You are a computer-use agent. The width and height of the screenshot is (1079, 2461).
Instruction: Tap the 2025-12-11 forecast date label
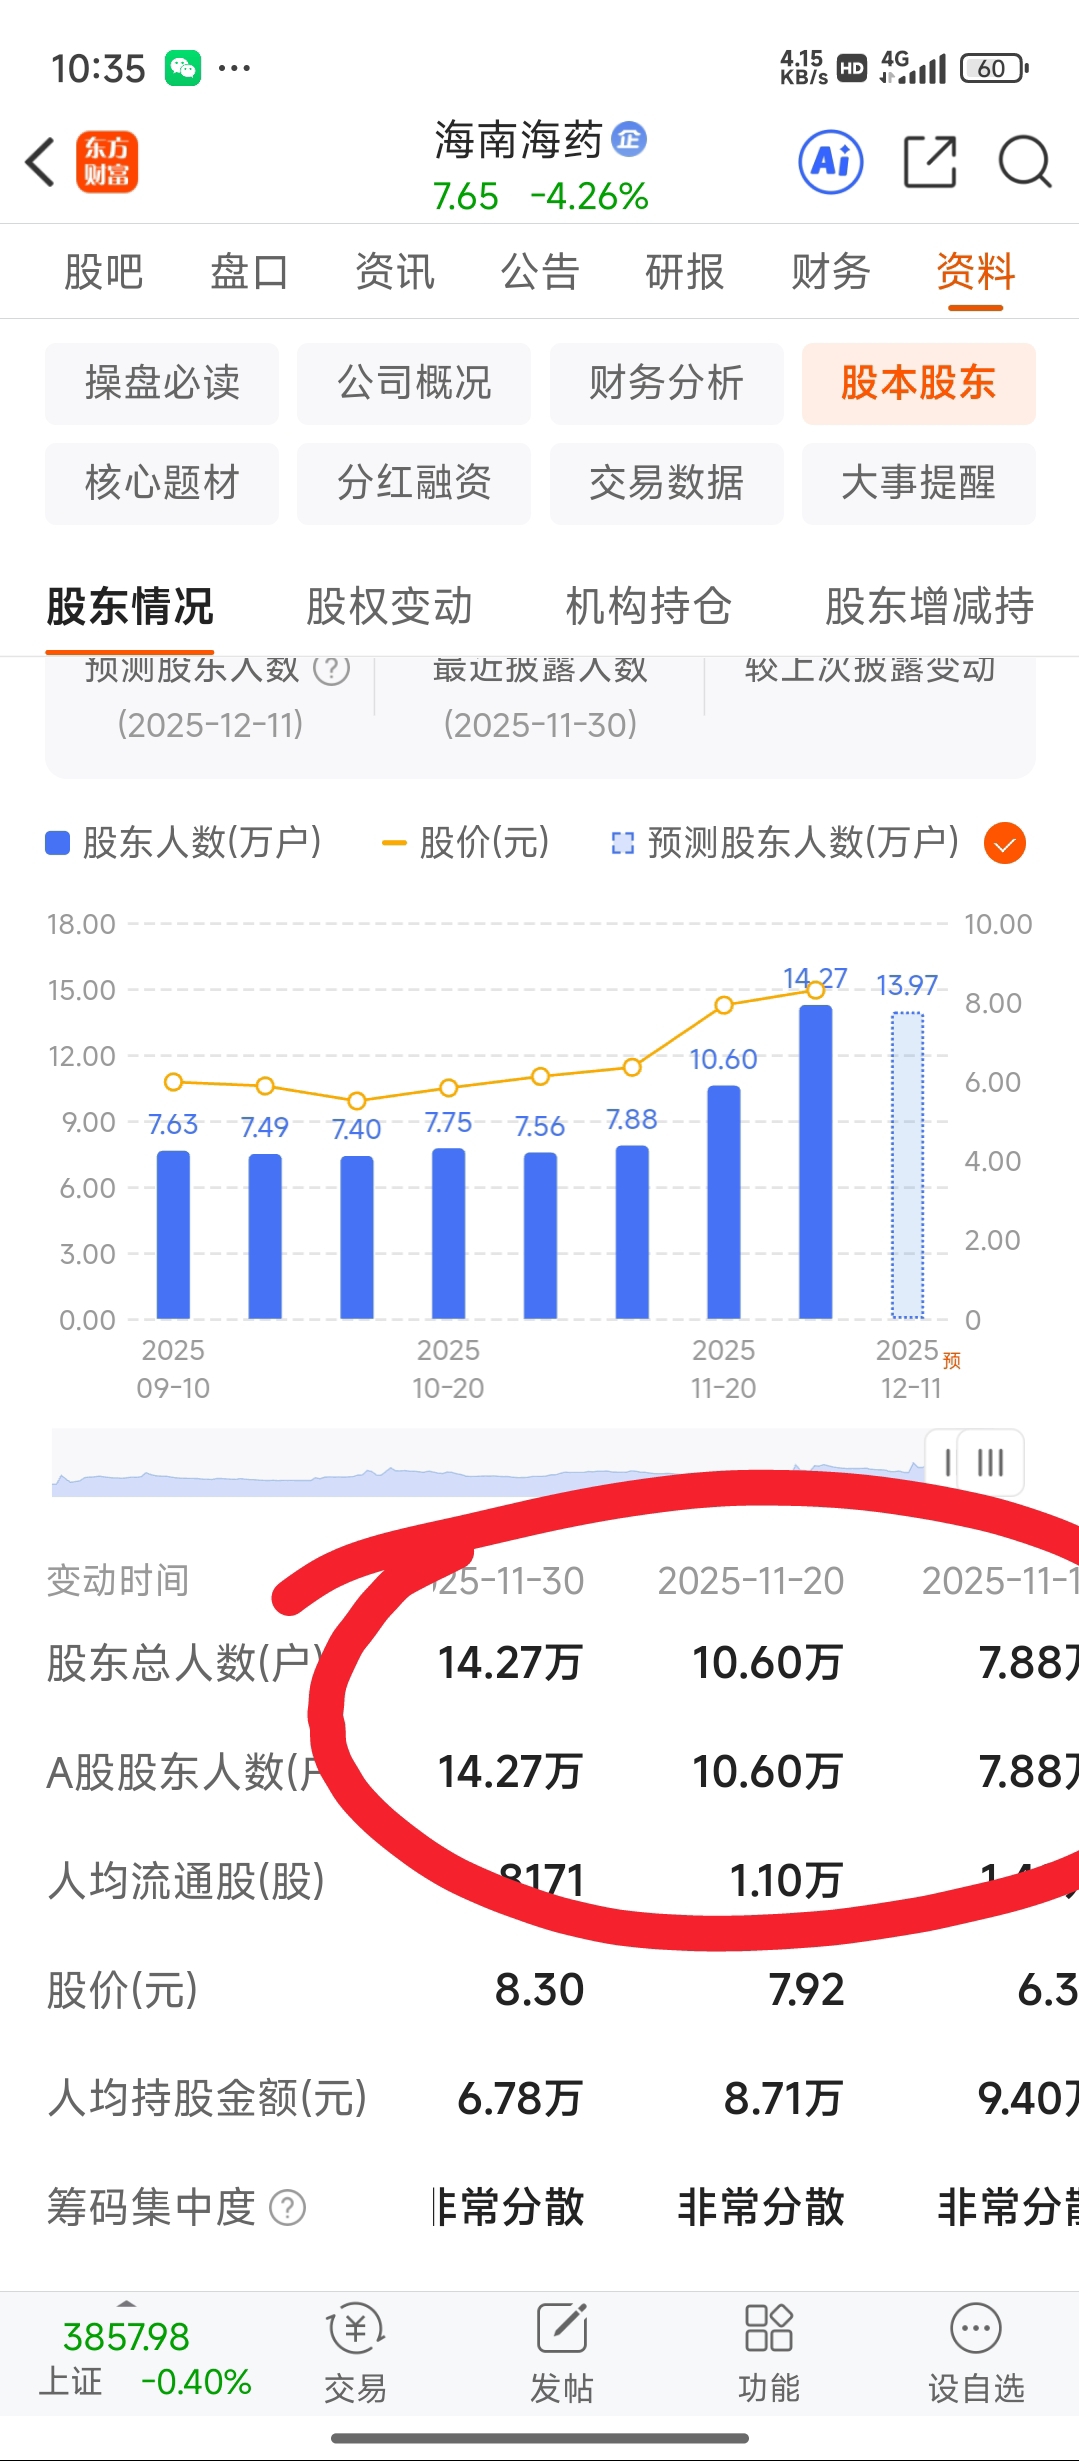click(x=210, y=724)
